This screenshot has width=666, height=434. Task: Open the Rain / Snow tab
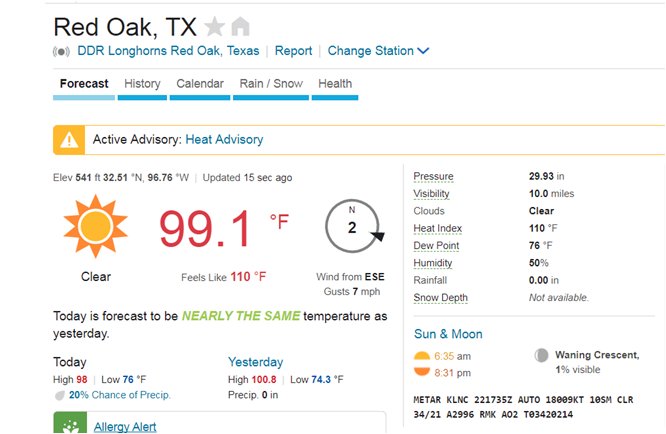(271, 84)
